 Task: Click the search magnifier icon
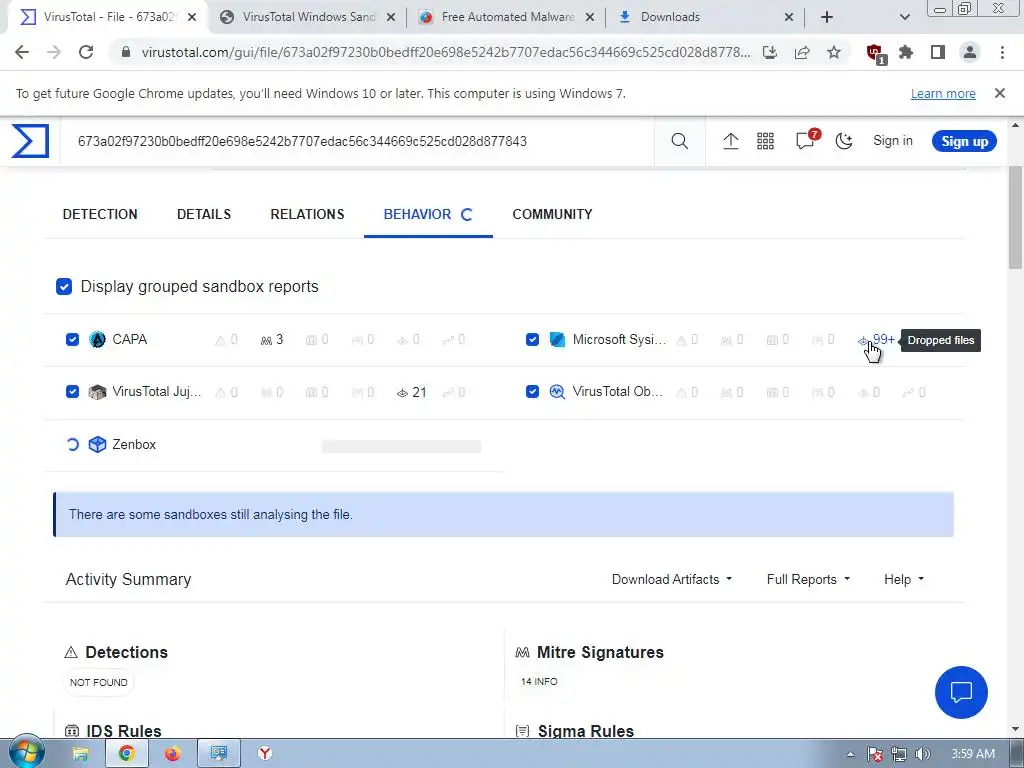click(x=679, y=141)
